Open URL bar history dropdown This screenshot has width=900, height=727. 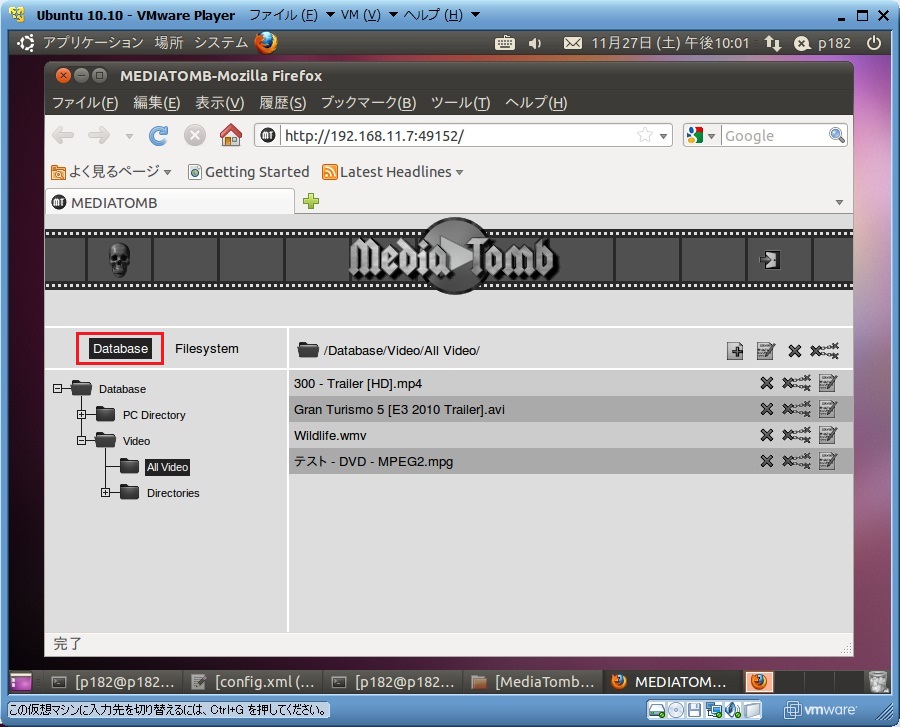(x=664, y=136)
